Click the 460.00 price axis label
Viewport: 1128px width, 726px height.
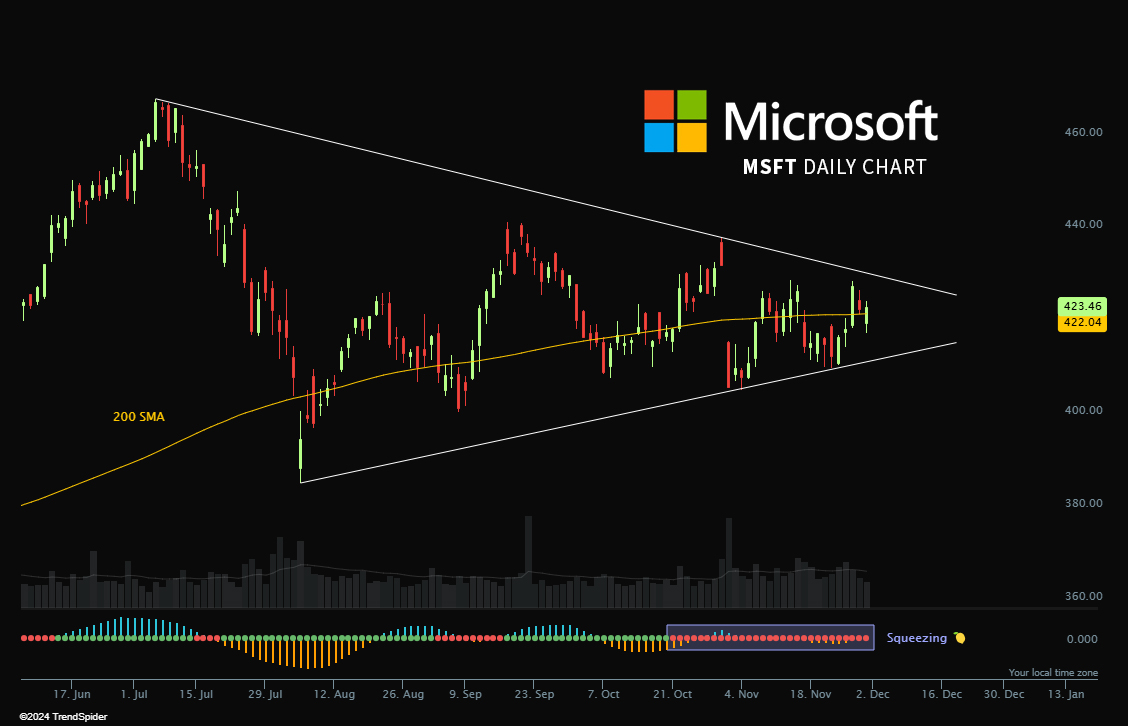[1083, 132]
